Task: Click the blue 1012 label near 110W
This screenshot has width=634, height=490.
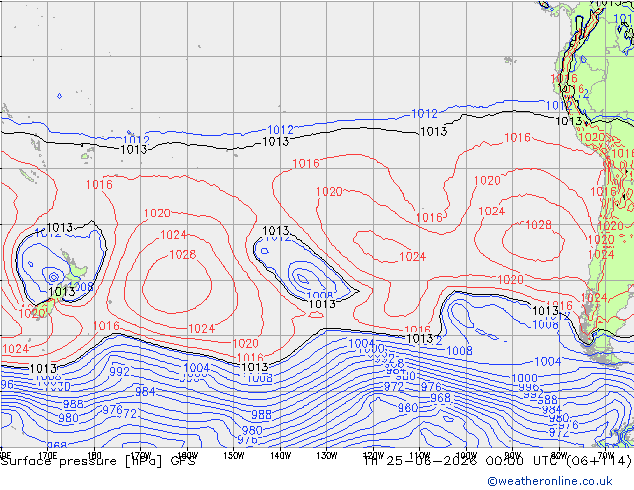Action: pyautogui.click(x=425, y=114)
